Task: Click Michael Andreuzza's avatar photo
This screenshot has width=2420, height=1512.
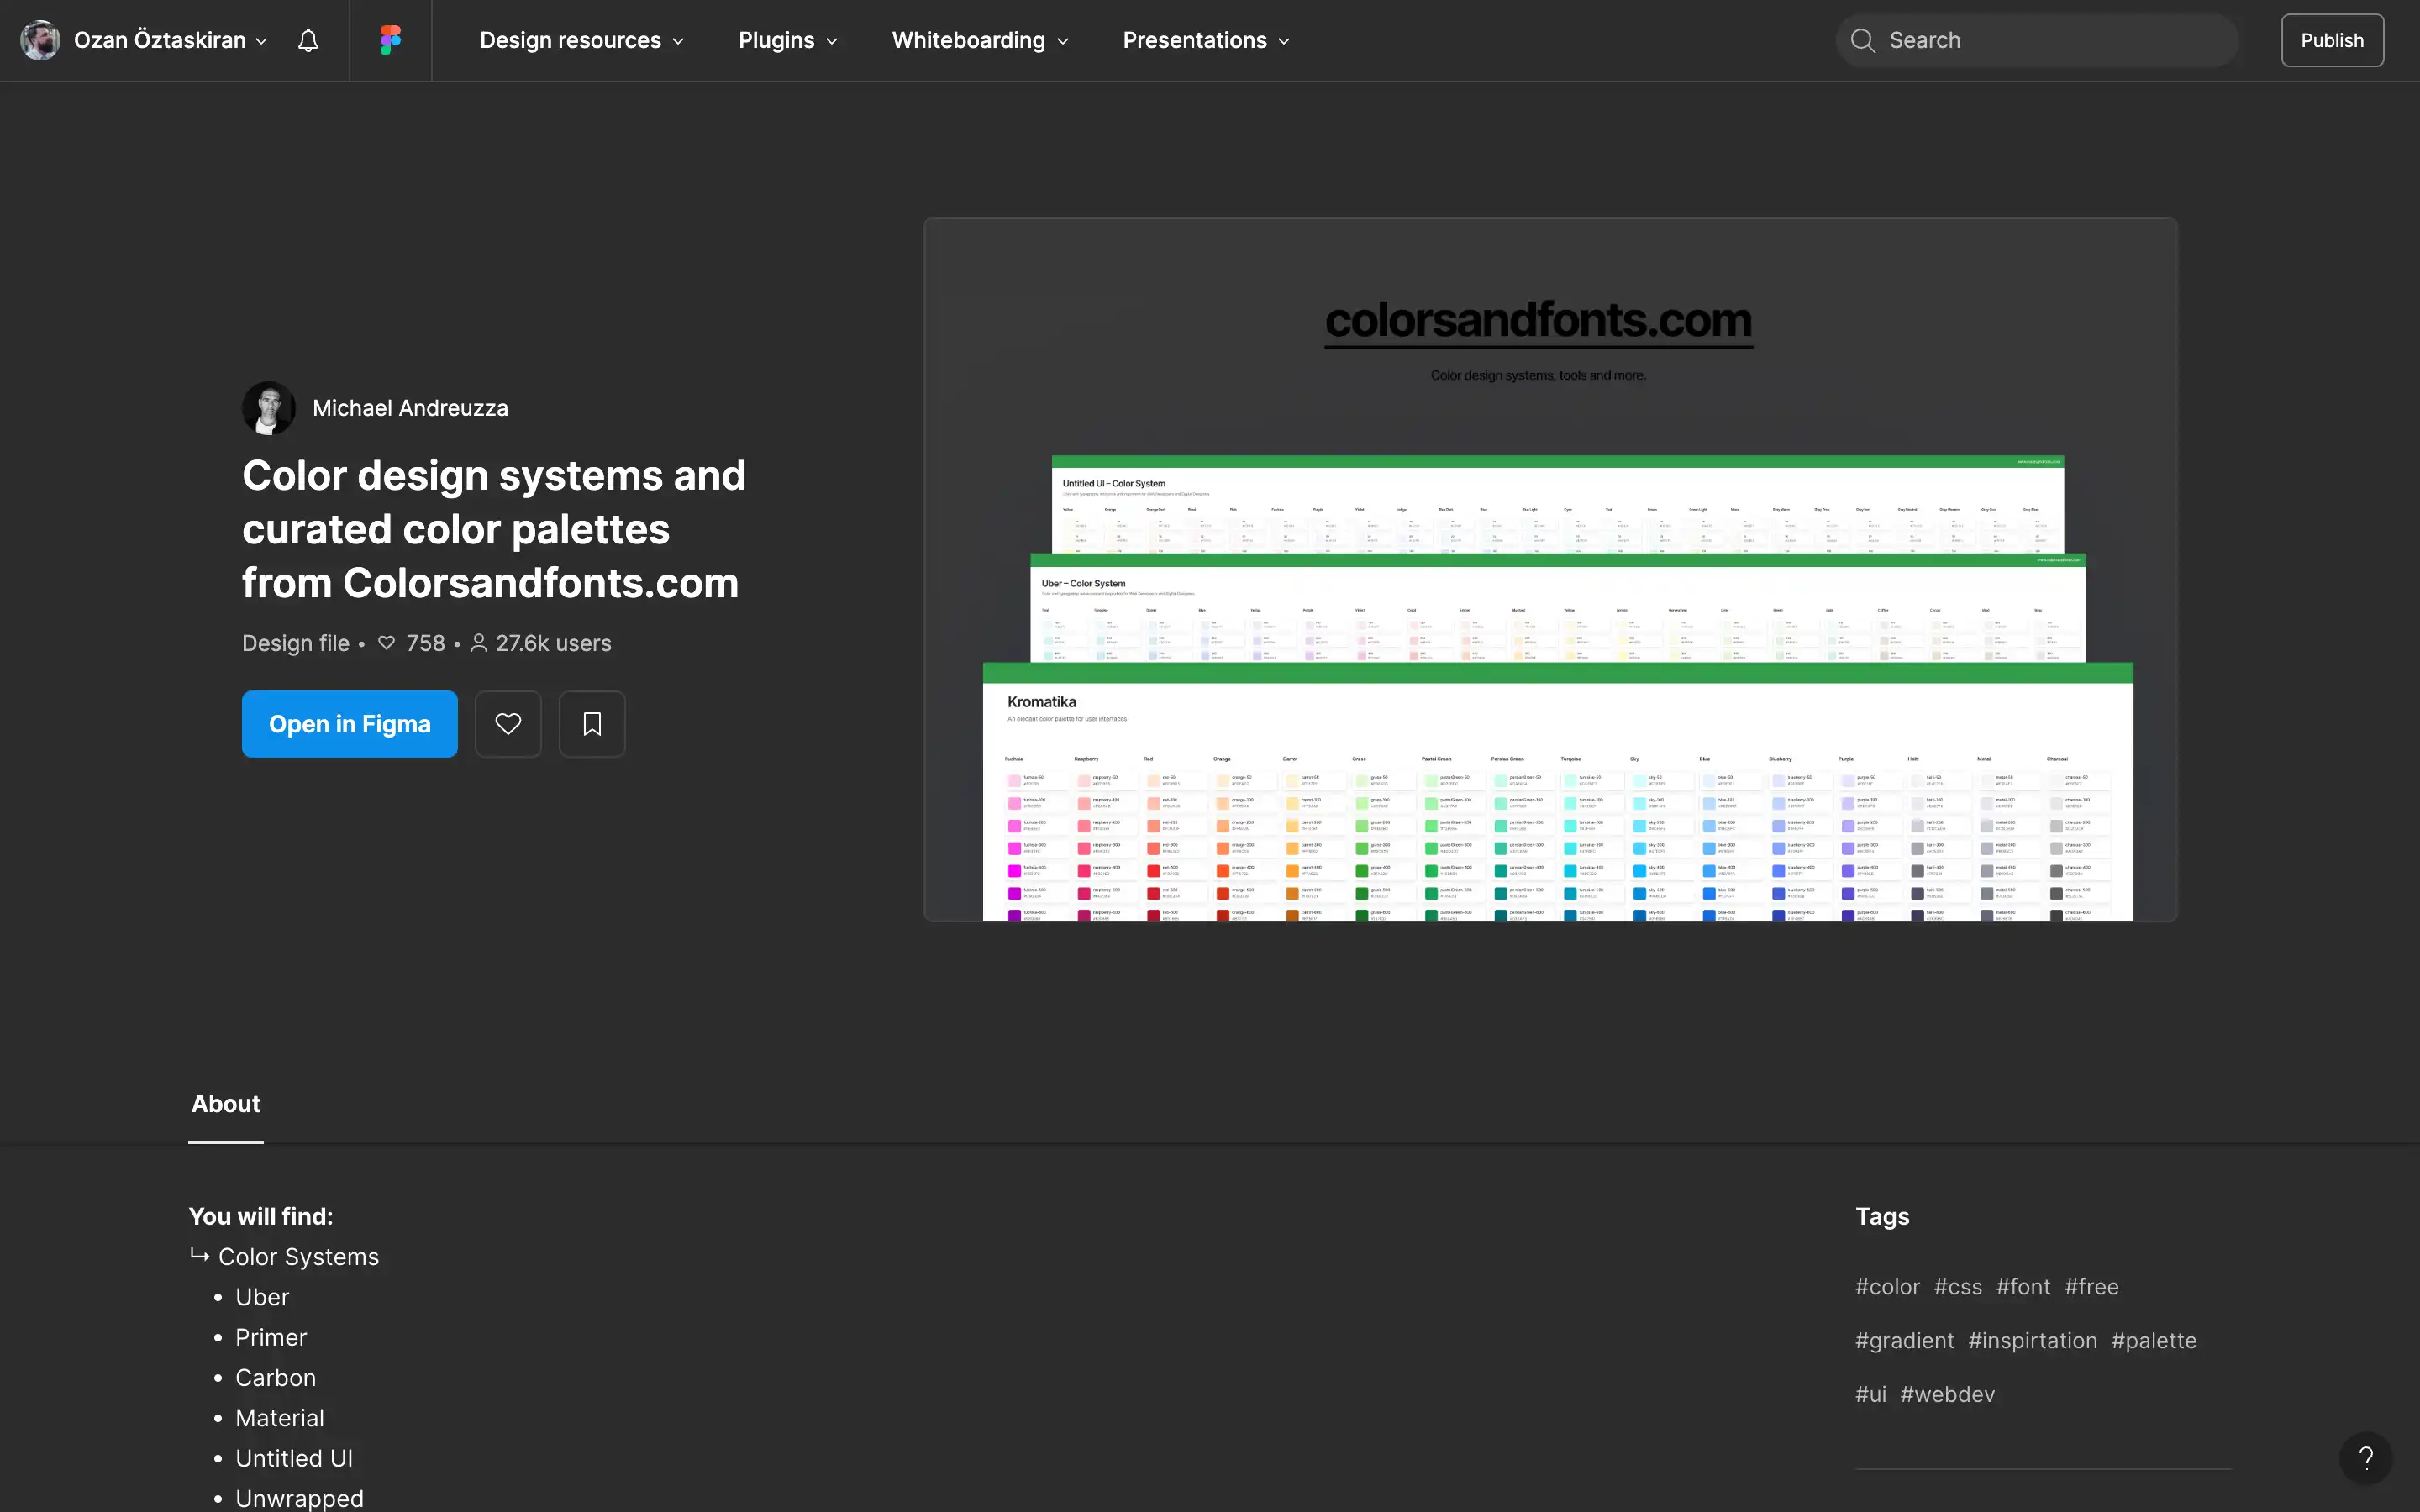Action: click(269, 408)
